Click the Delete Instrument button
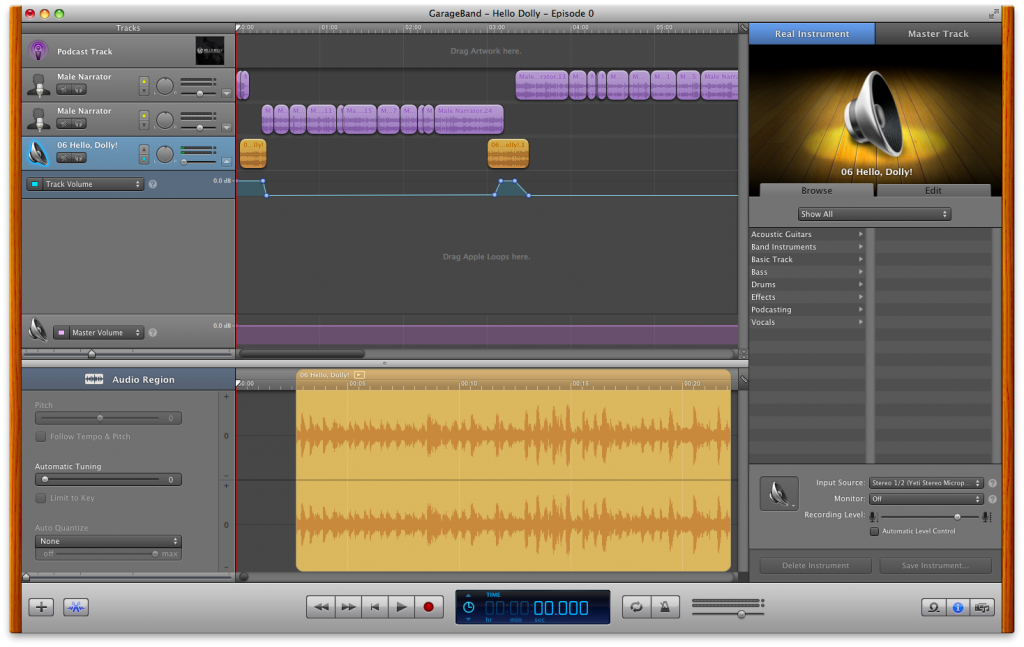Screen dimensions: 1024x647 pos(816,565)
